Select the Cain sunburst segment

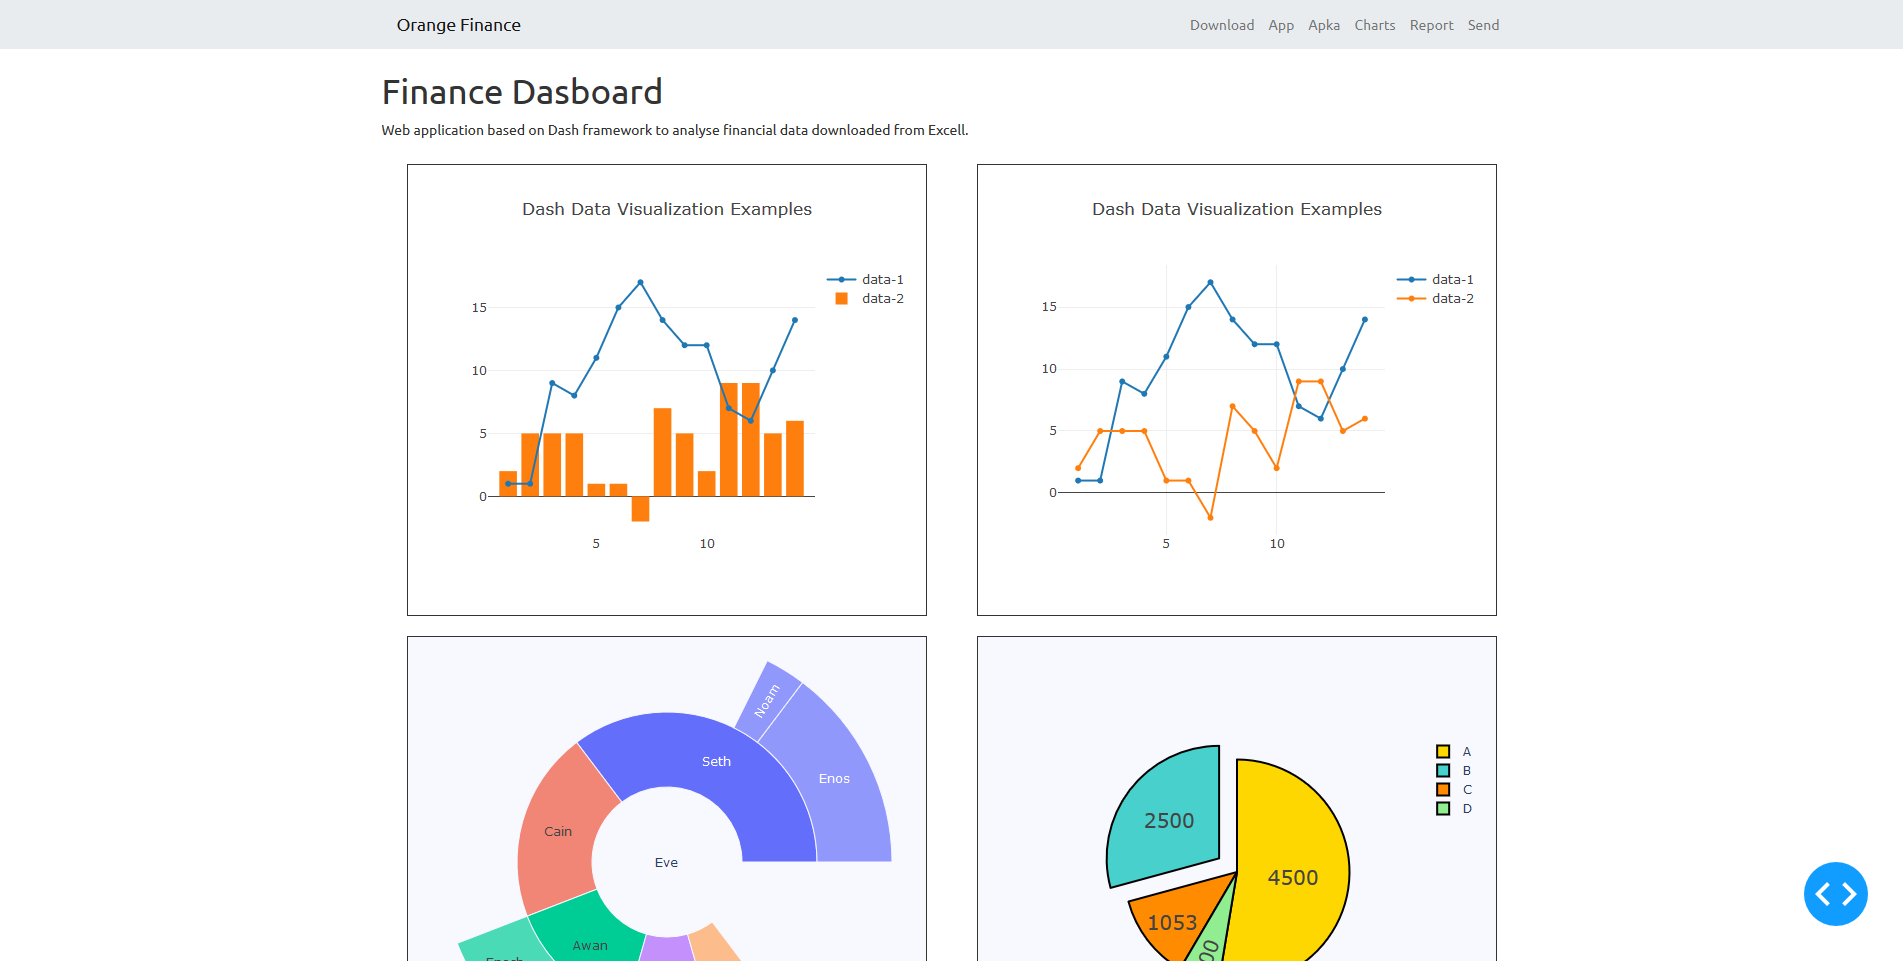point(558,831)
